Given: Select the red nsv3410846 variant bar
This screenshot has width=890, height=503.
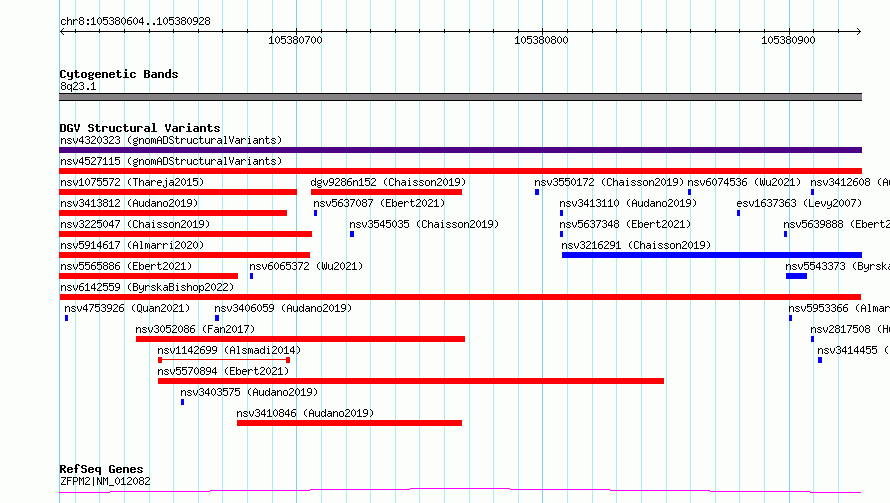Looking at the screenshot, I should (x=349, y=423).
